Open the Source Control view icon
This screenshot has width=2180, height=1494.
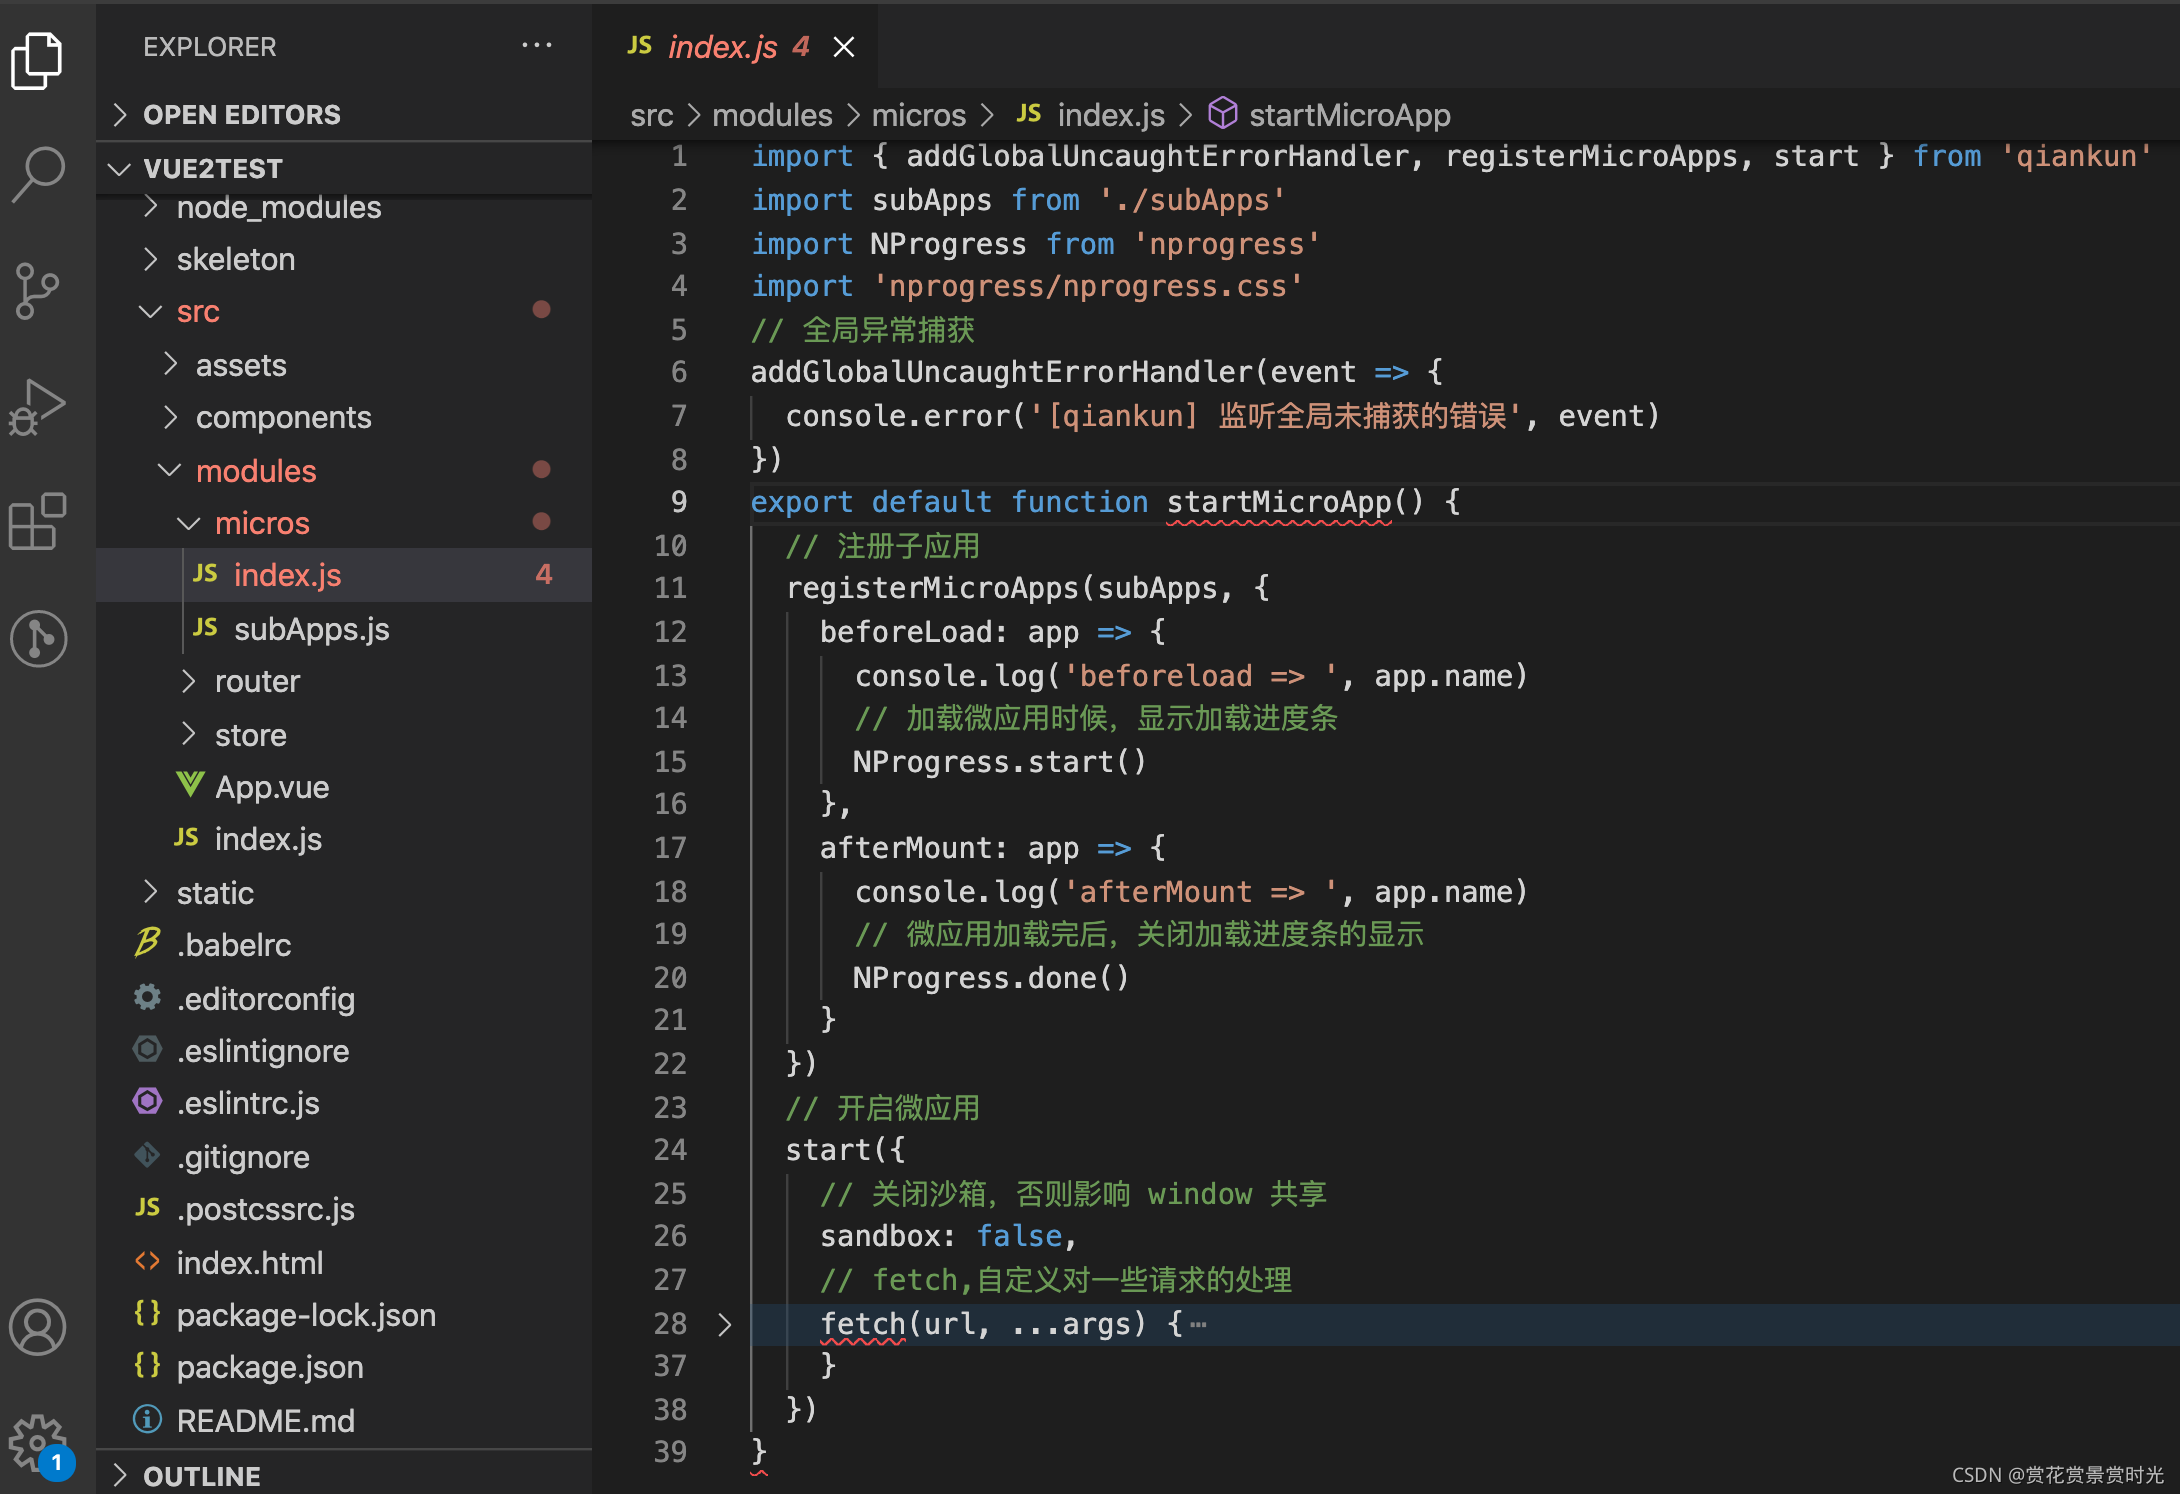[x=38, y=291]
